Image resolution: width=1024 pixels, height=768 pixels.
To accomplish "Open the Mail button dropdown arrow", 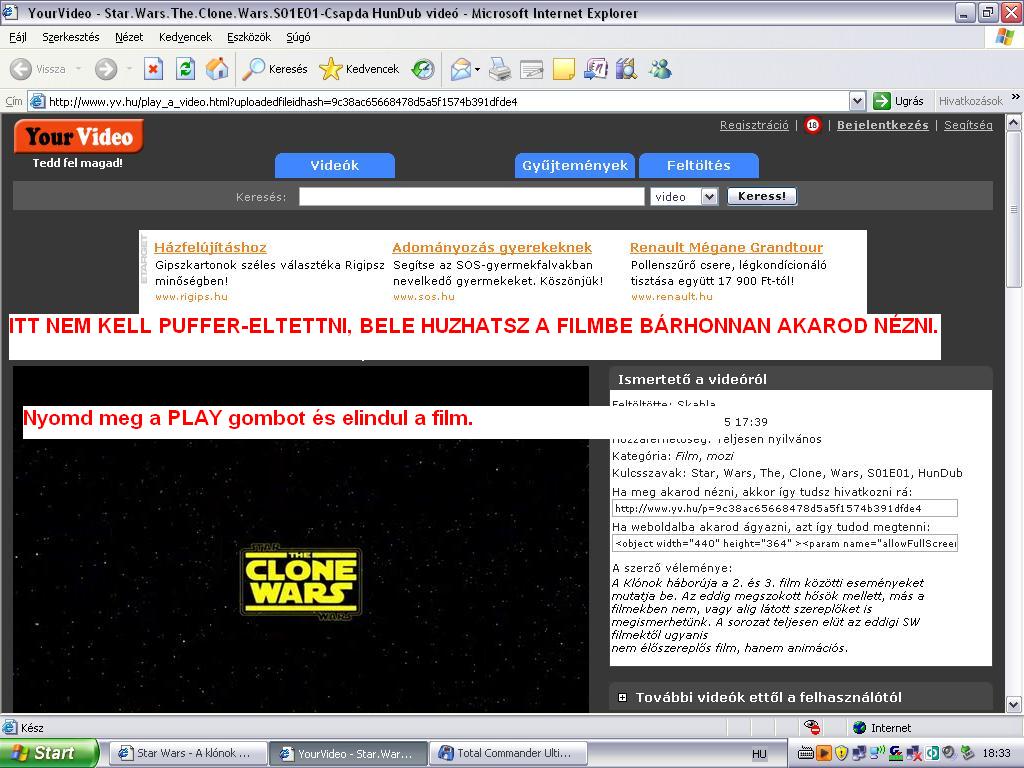I will pyautogui.click(x=477, y=69).
